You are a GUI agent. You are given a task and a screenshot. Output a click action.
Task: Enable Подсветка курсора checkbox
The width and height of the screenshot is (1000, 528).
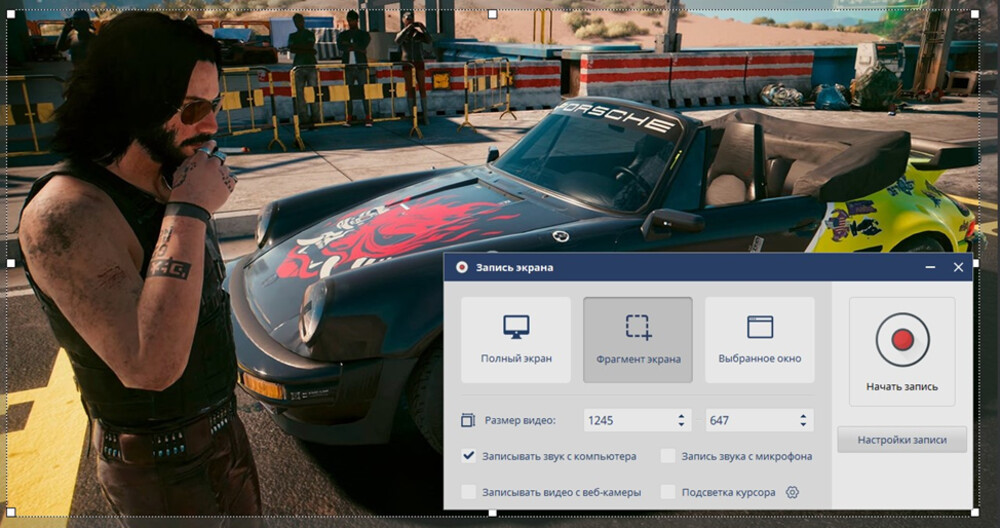668,492
